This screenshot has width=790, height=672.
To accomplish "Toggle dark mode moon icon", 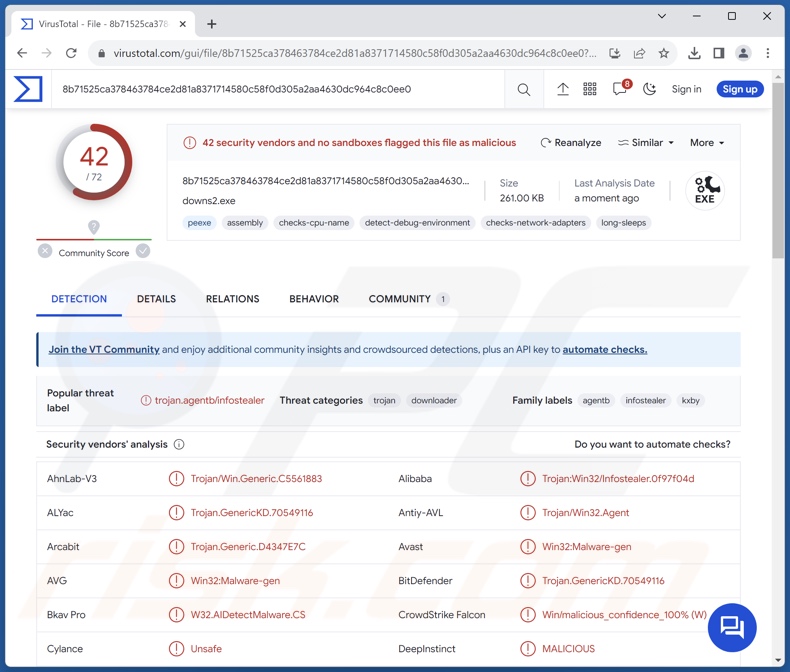I will point(650,89).
